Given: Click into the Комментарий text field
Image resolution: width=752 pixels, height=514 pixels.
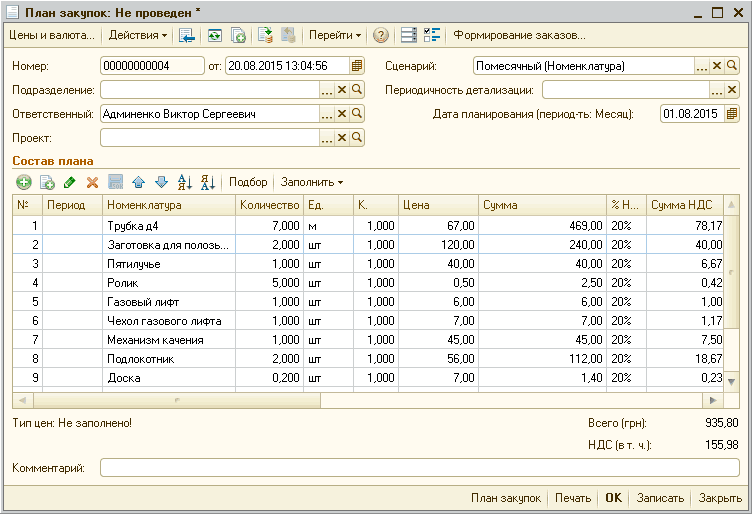Looking at the screenshot, I should 419,467.
